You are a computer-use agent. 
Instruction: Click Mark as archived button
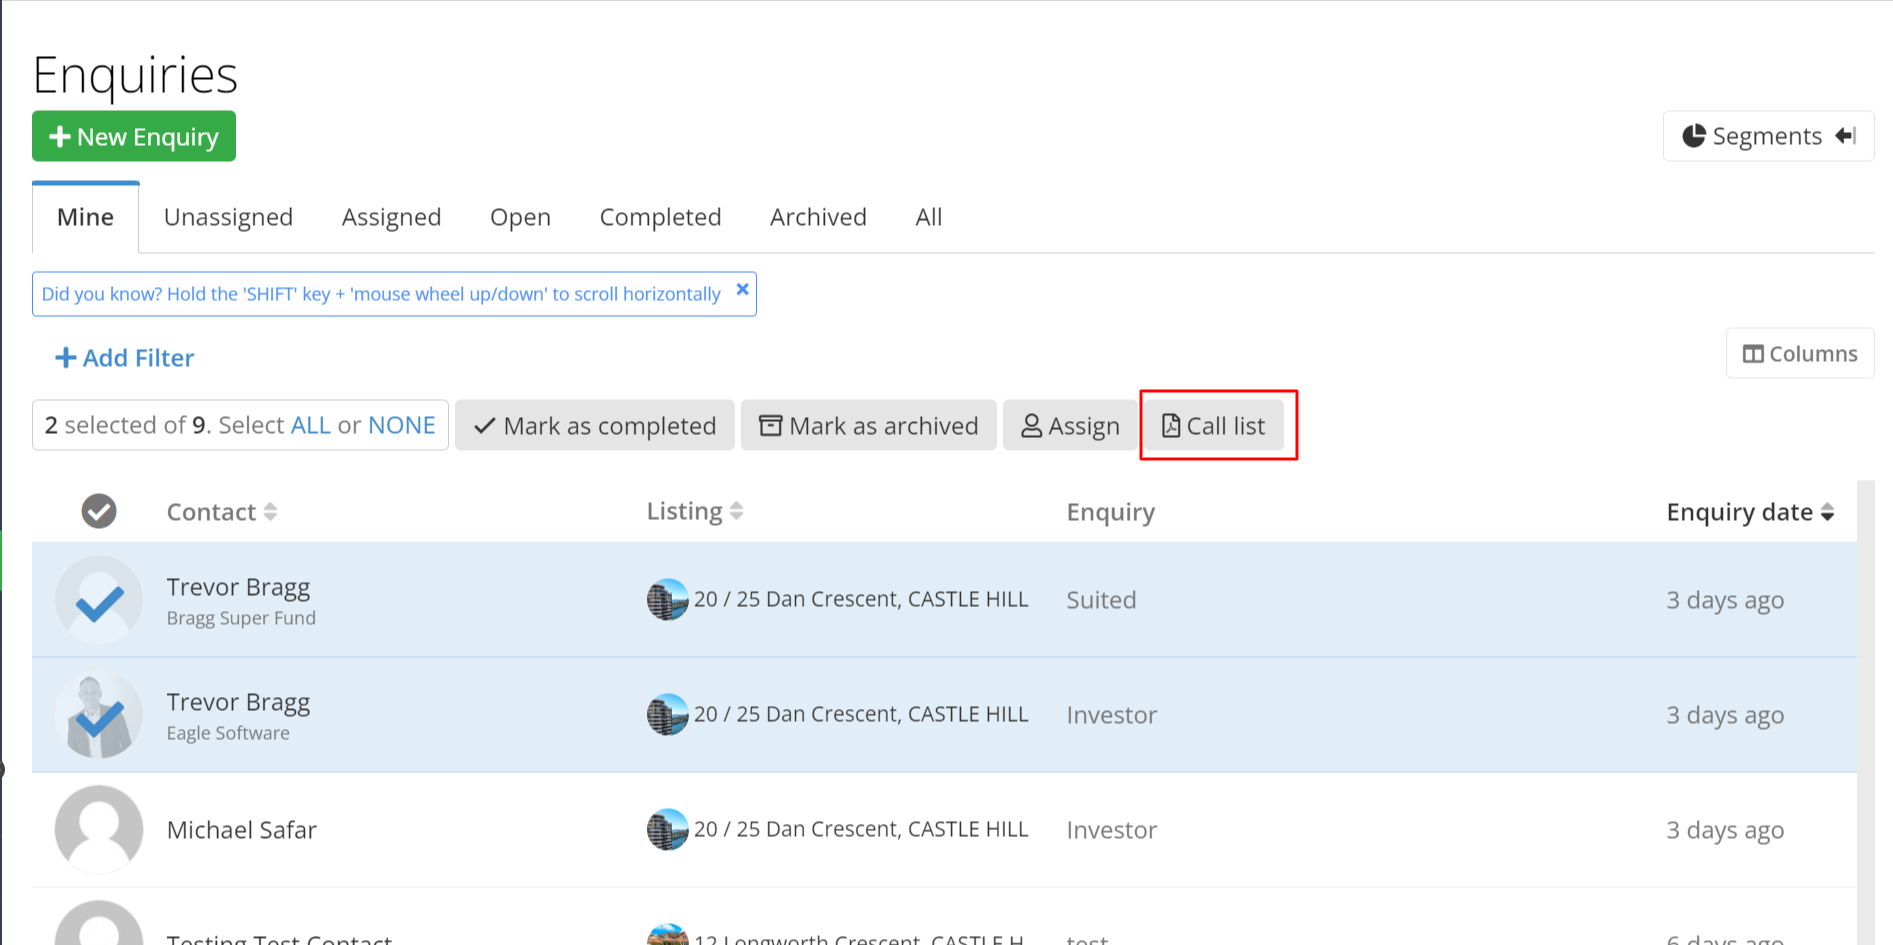pos(868,426)
